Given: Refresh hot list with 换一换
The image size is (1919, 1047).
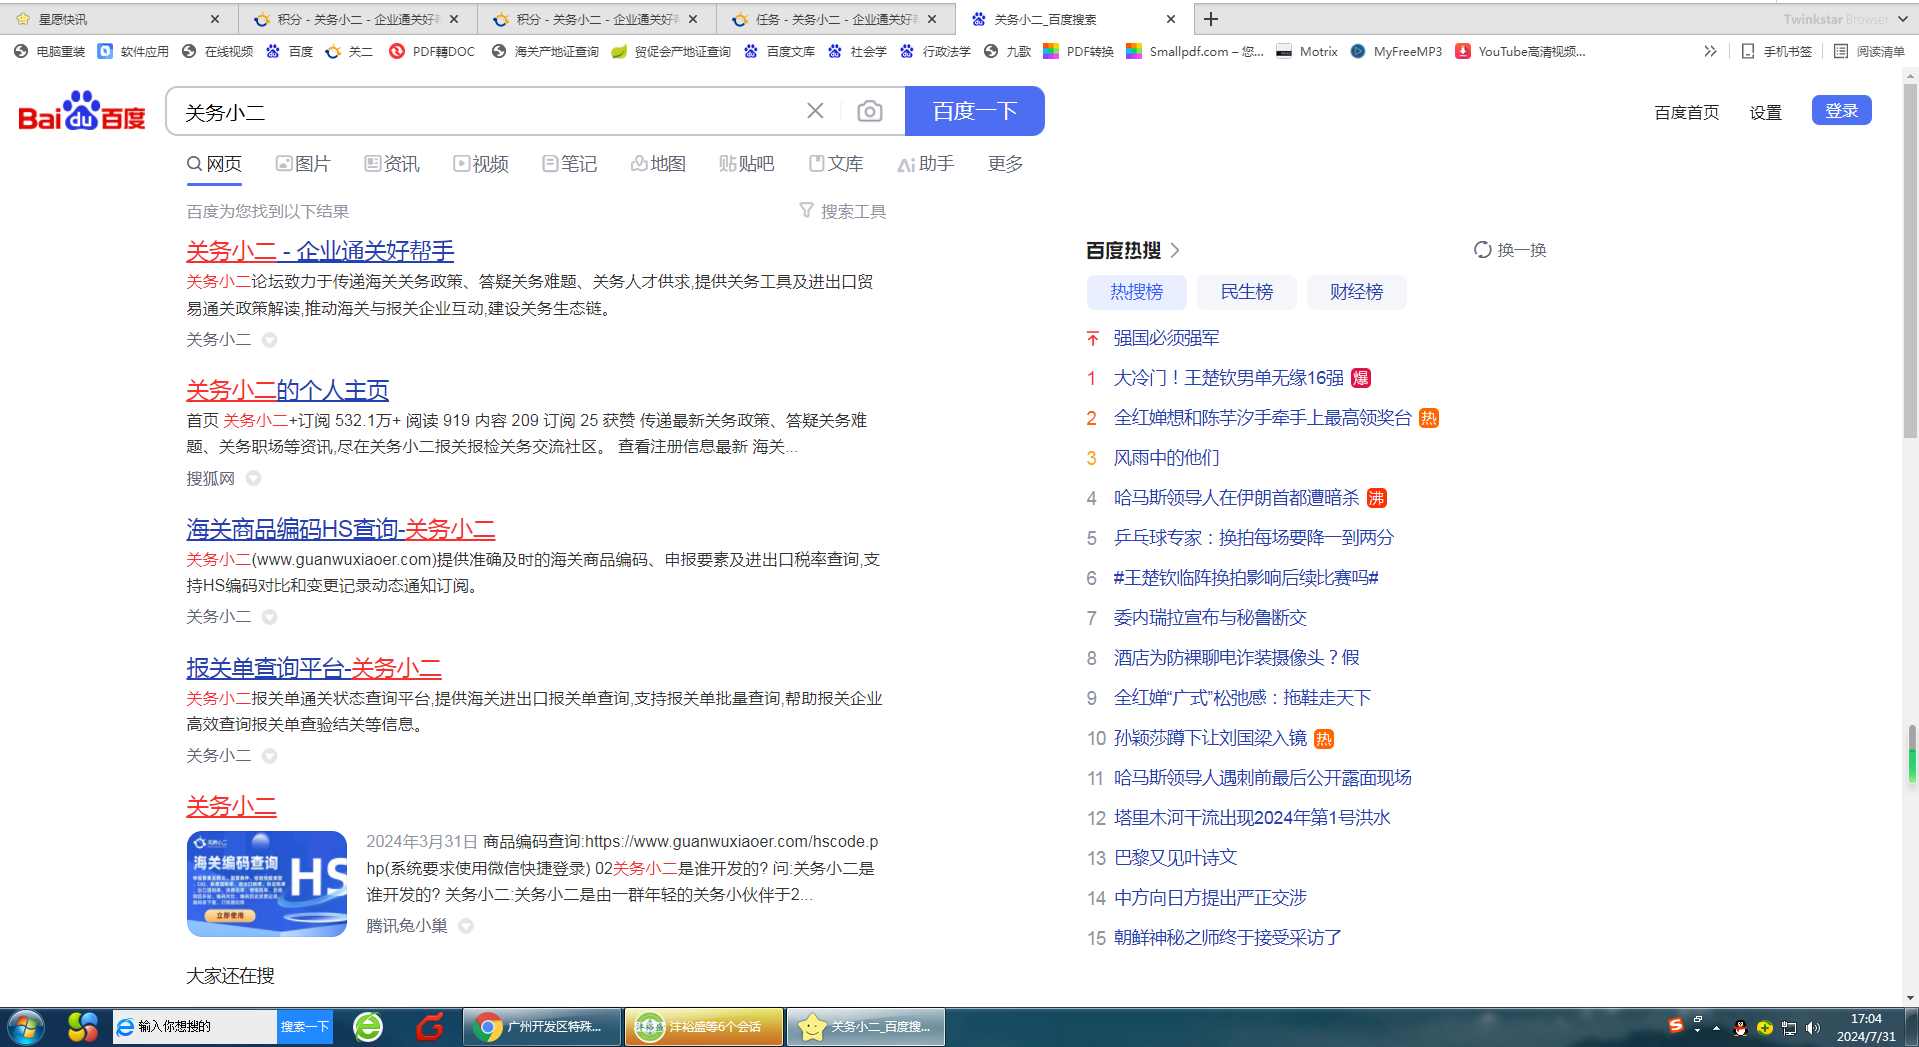Looking at the screenshot, I should click(1510, 250).
